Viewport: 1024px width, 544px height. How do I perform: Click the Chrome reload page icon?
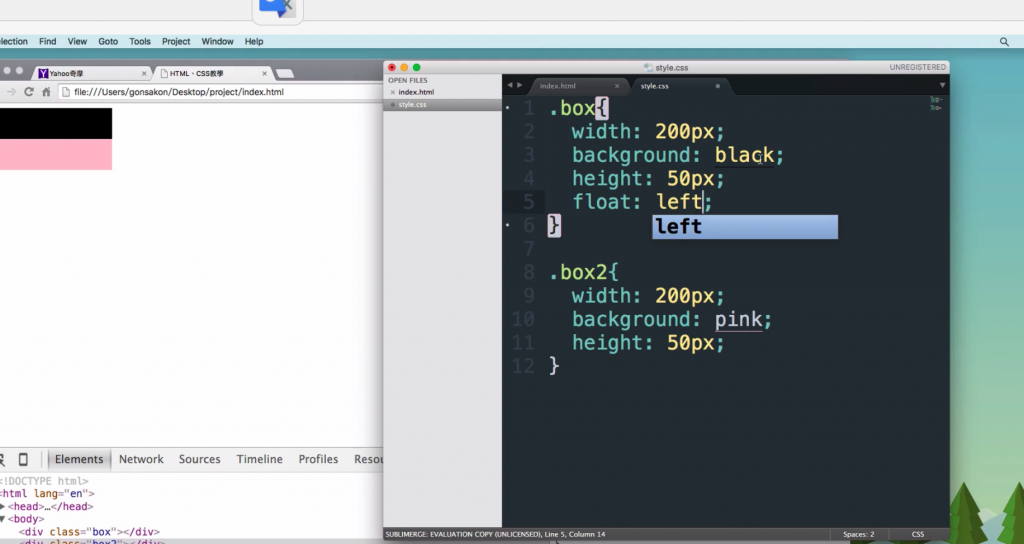(28, 92)
